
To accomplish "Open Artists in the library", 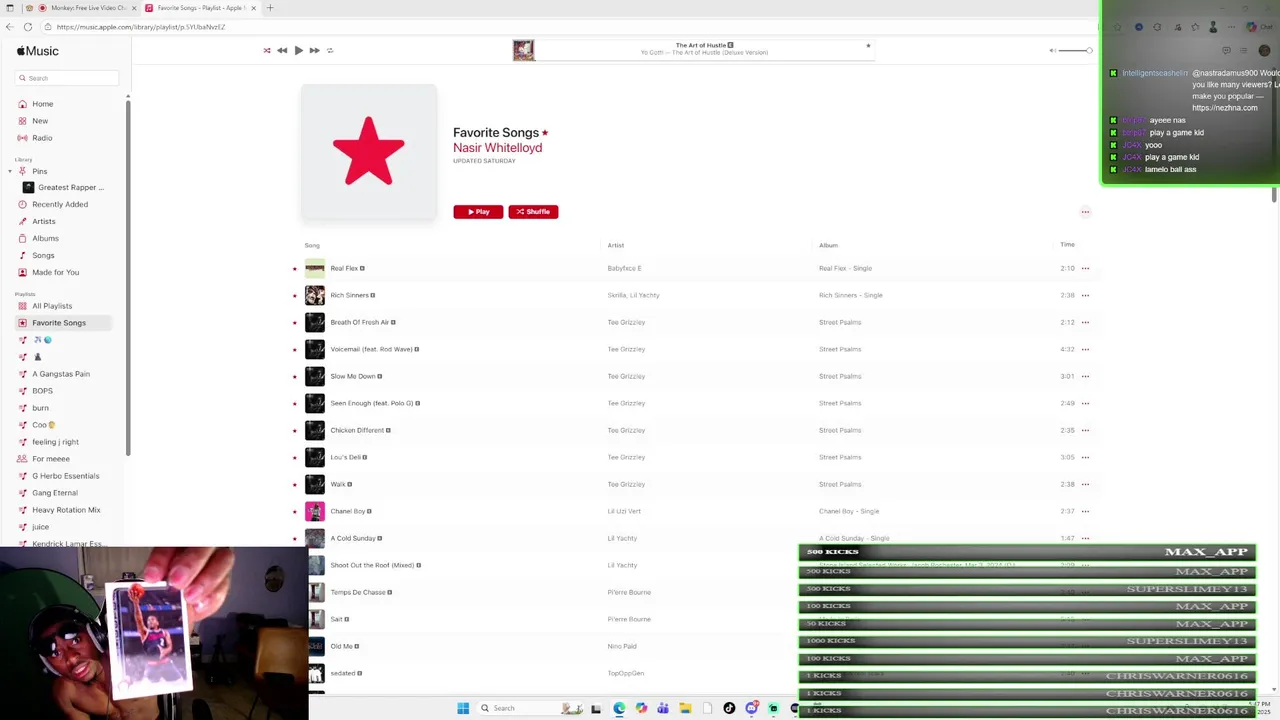I will (44, 221).
